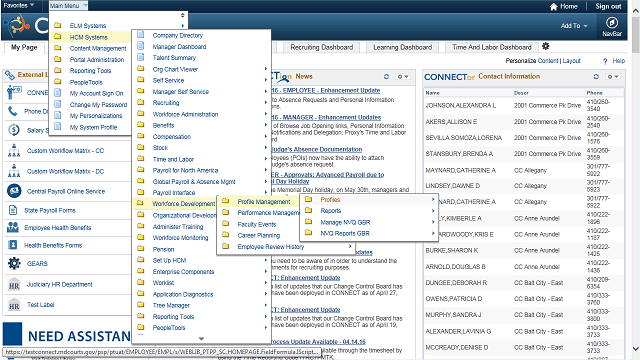Image resolution: width=640 pixels, height=360 pixels.
Task: Switch to Time And Labor Dashboard tab
Action: [491, 47]
